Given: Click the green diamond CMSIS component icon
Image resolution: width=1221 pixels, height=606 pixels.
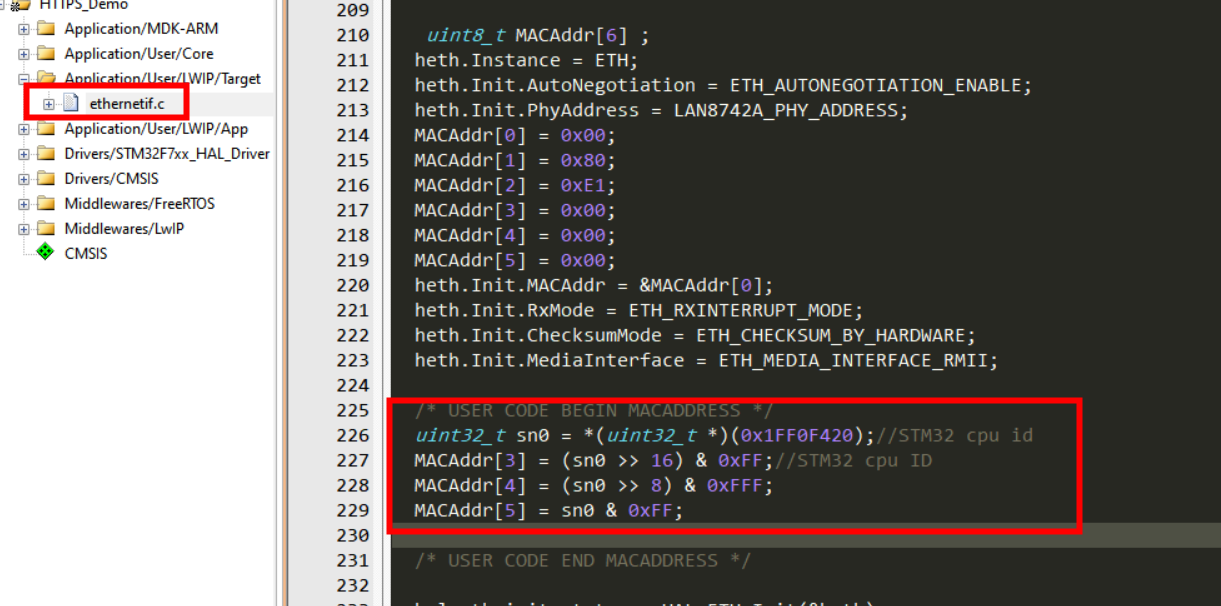Looking at the screenshot, I should coord(45,253).
